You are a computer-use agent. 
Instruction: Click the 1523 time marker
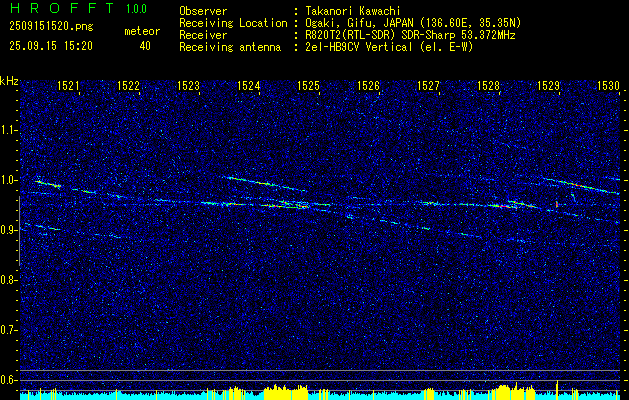click(x=189, y=86)
